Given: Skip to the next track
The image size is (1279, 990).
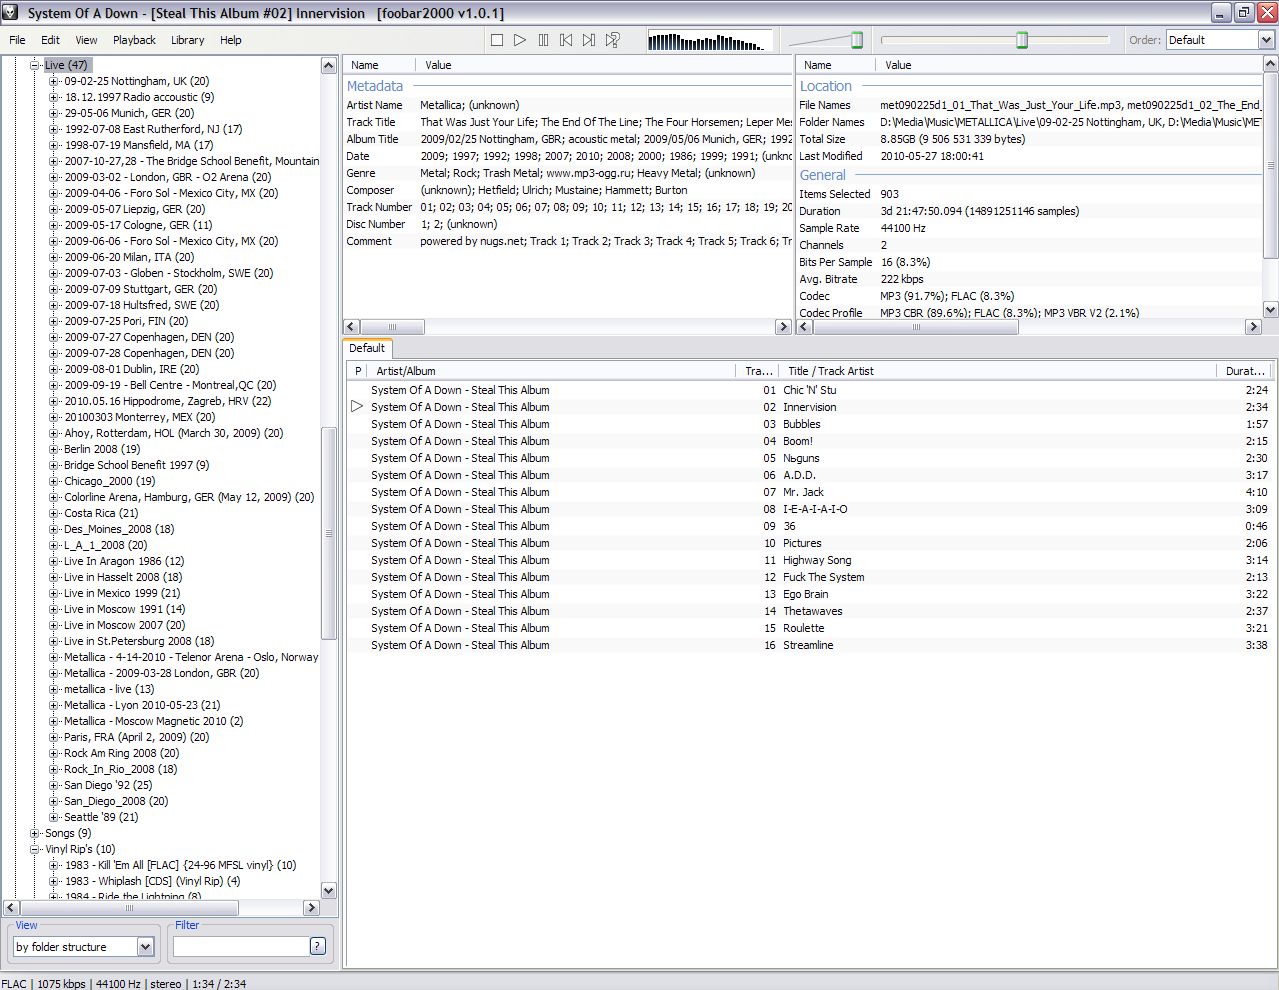Looking at the screenshot, I should [x=589, y=40].
